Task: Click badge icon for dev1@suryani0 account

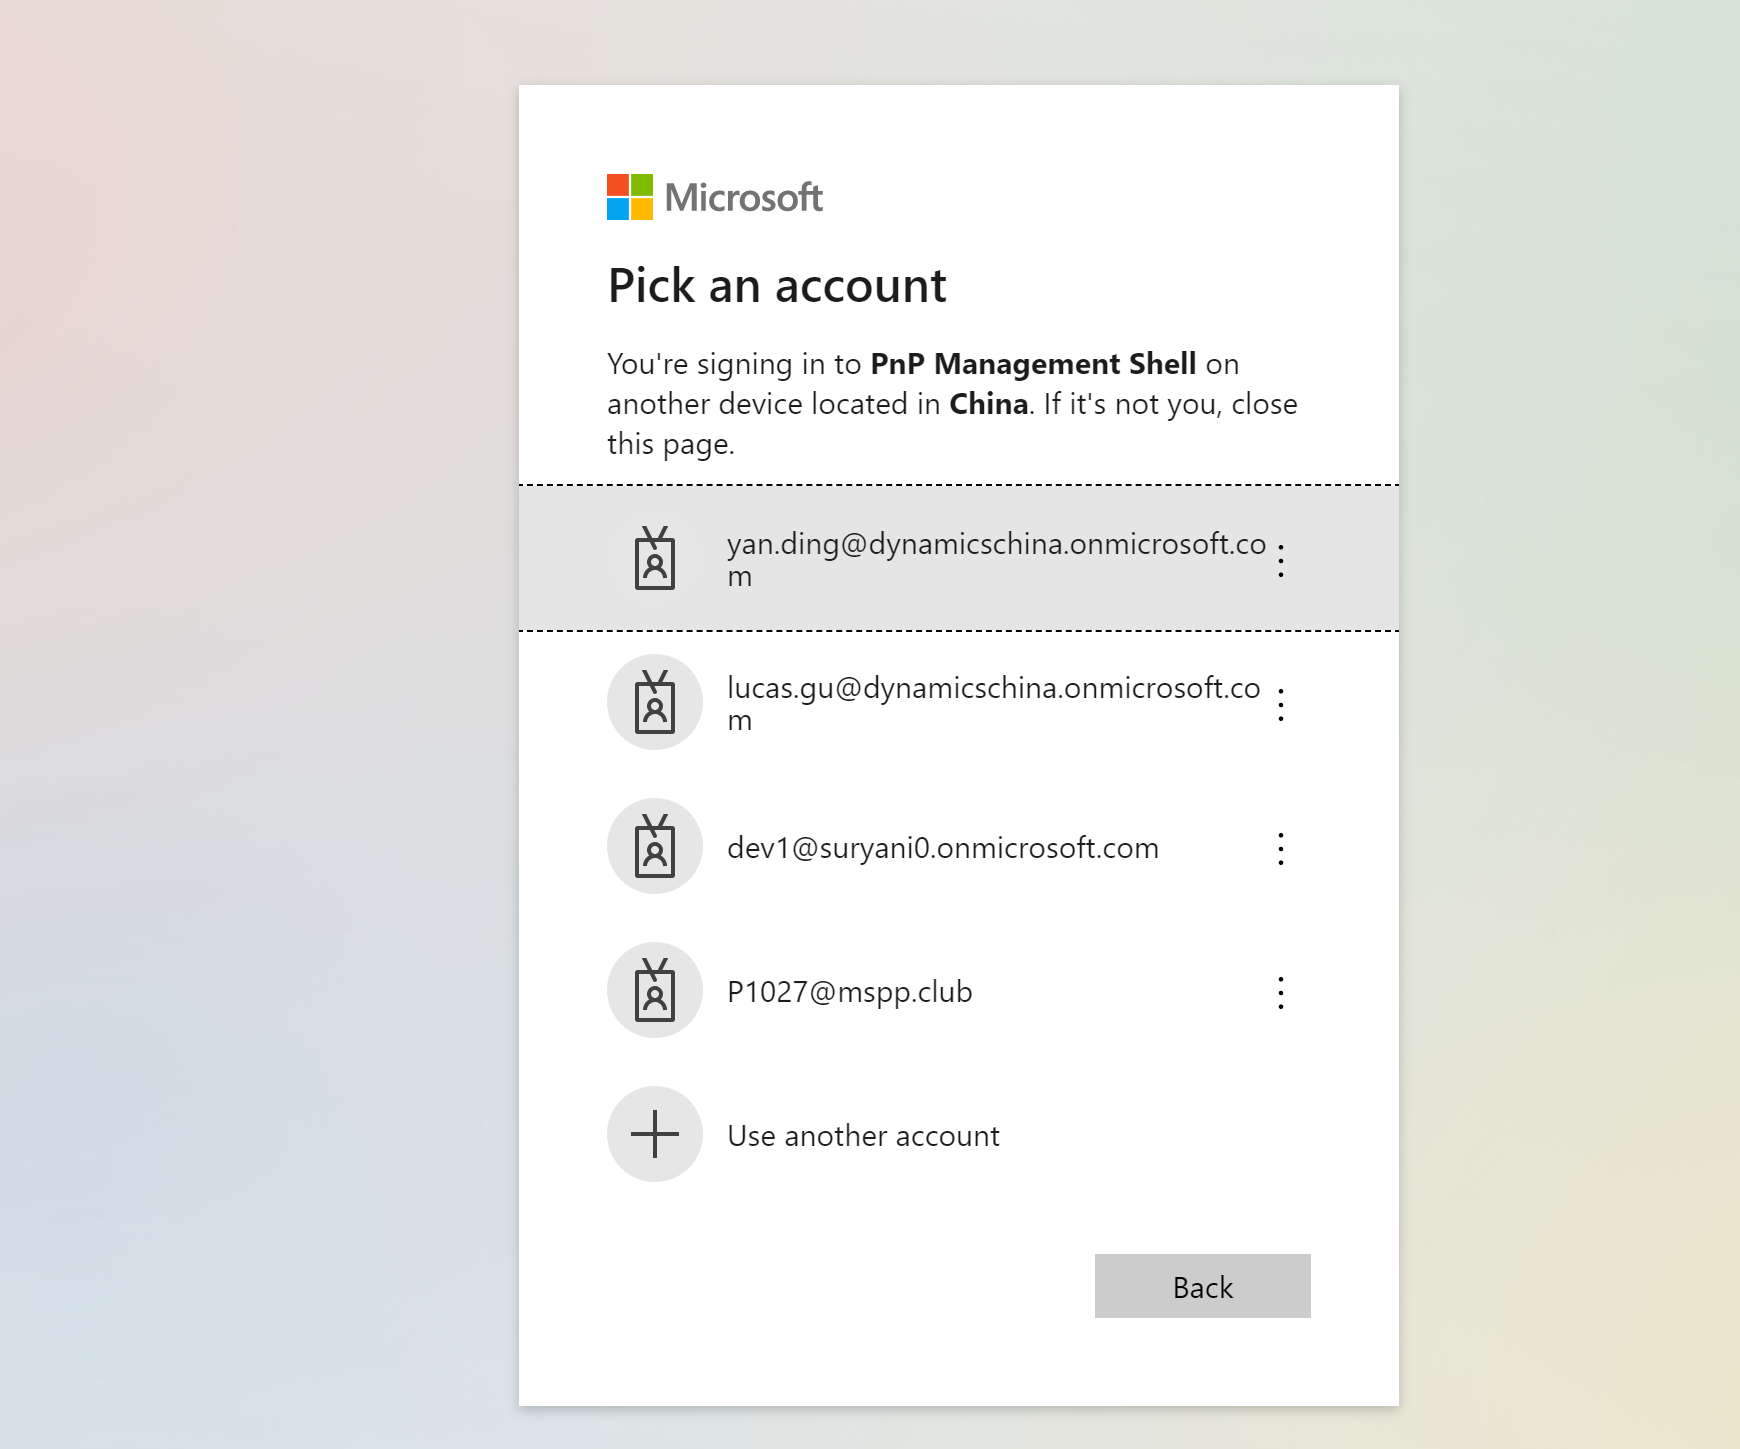Action: point(655,846)
